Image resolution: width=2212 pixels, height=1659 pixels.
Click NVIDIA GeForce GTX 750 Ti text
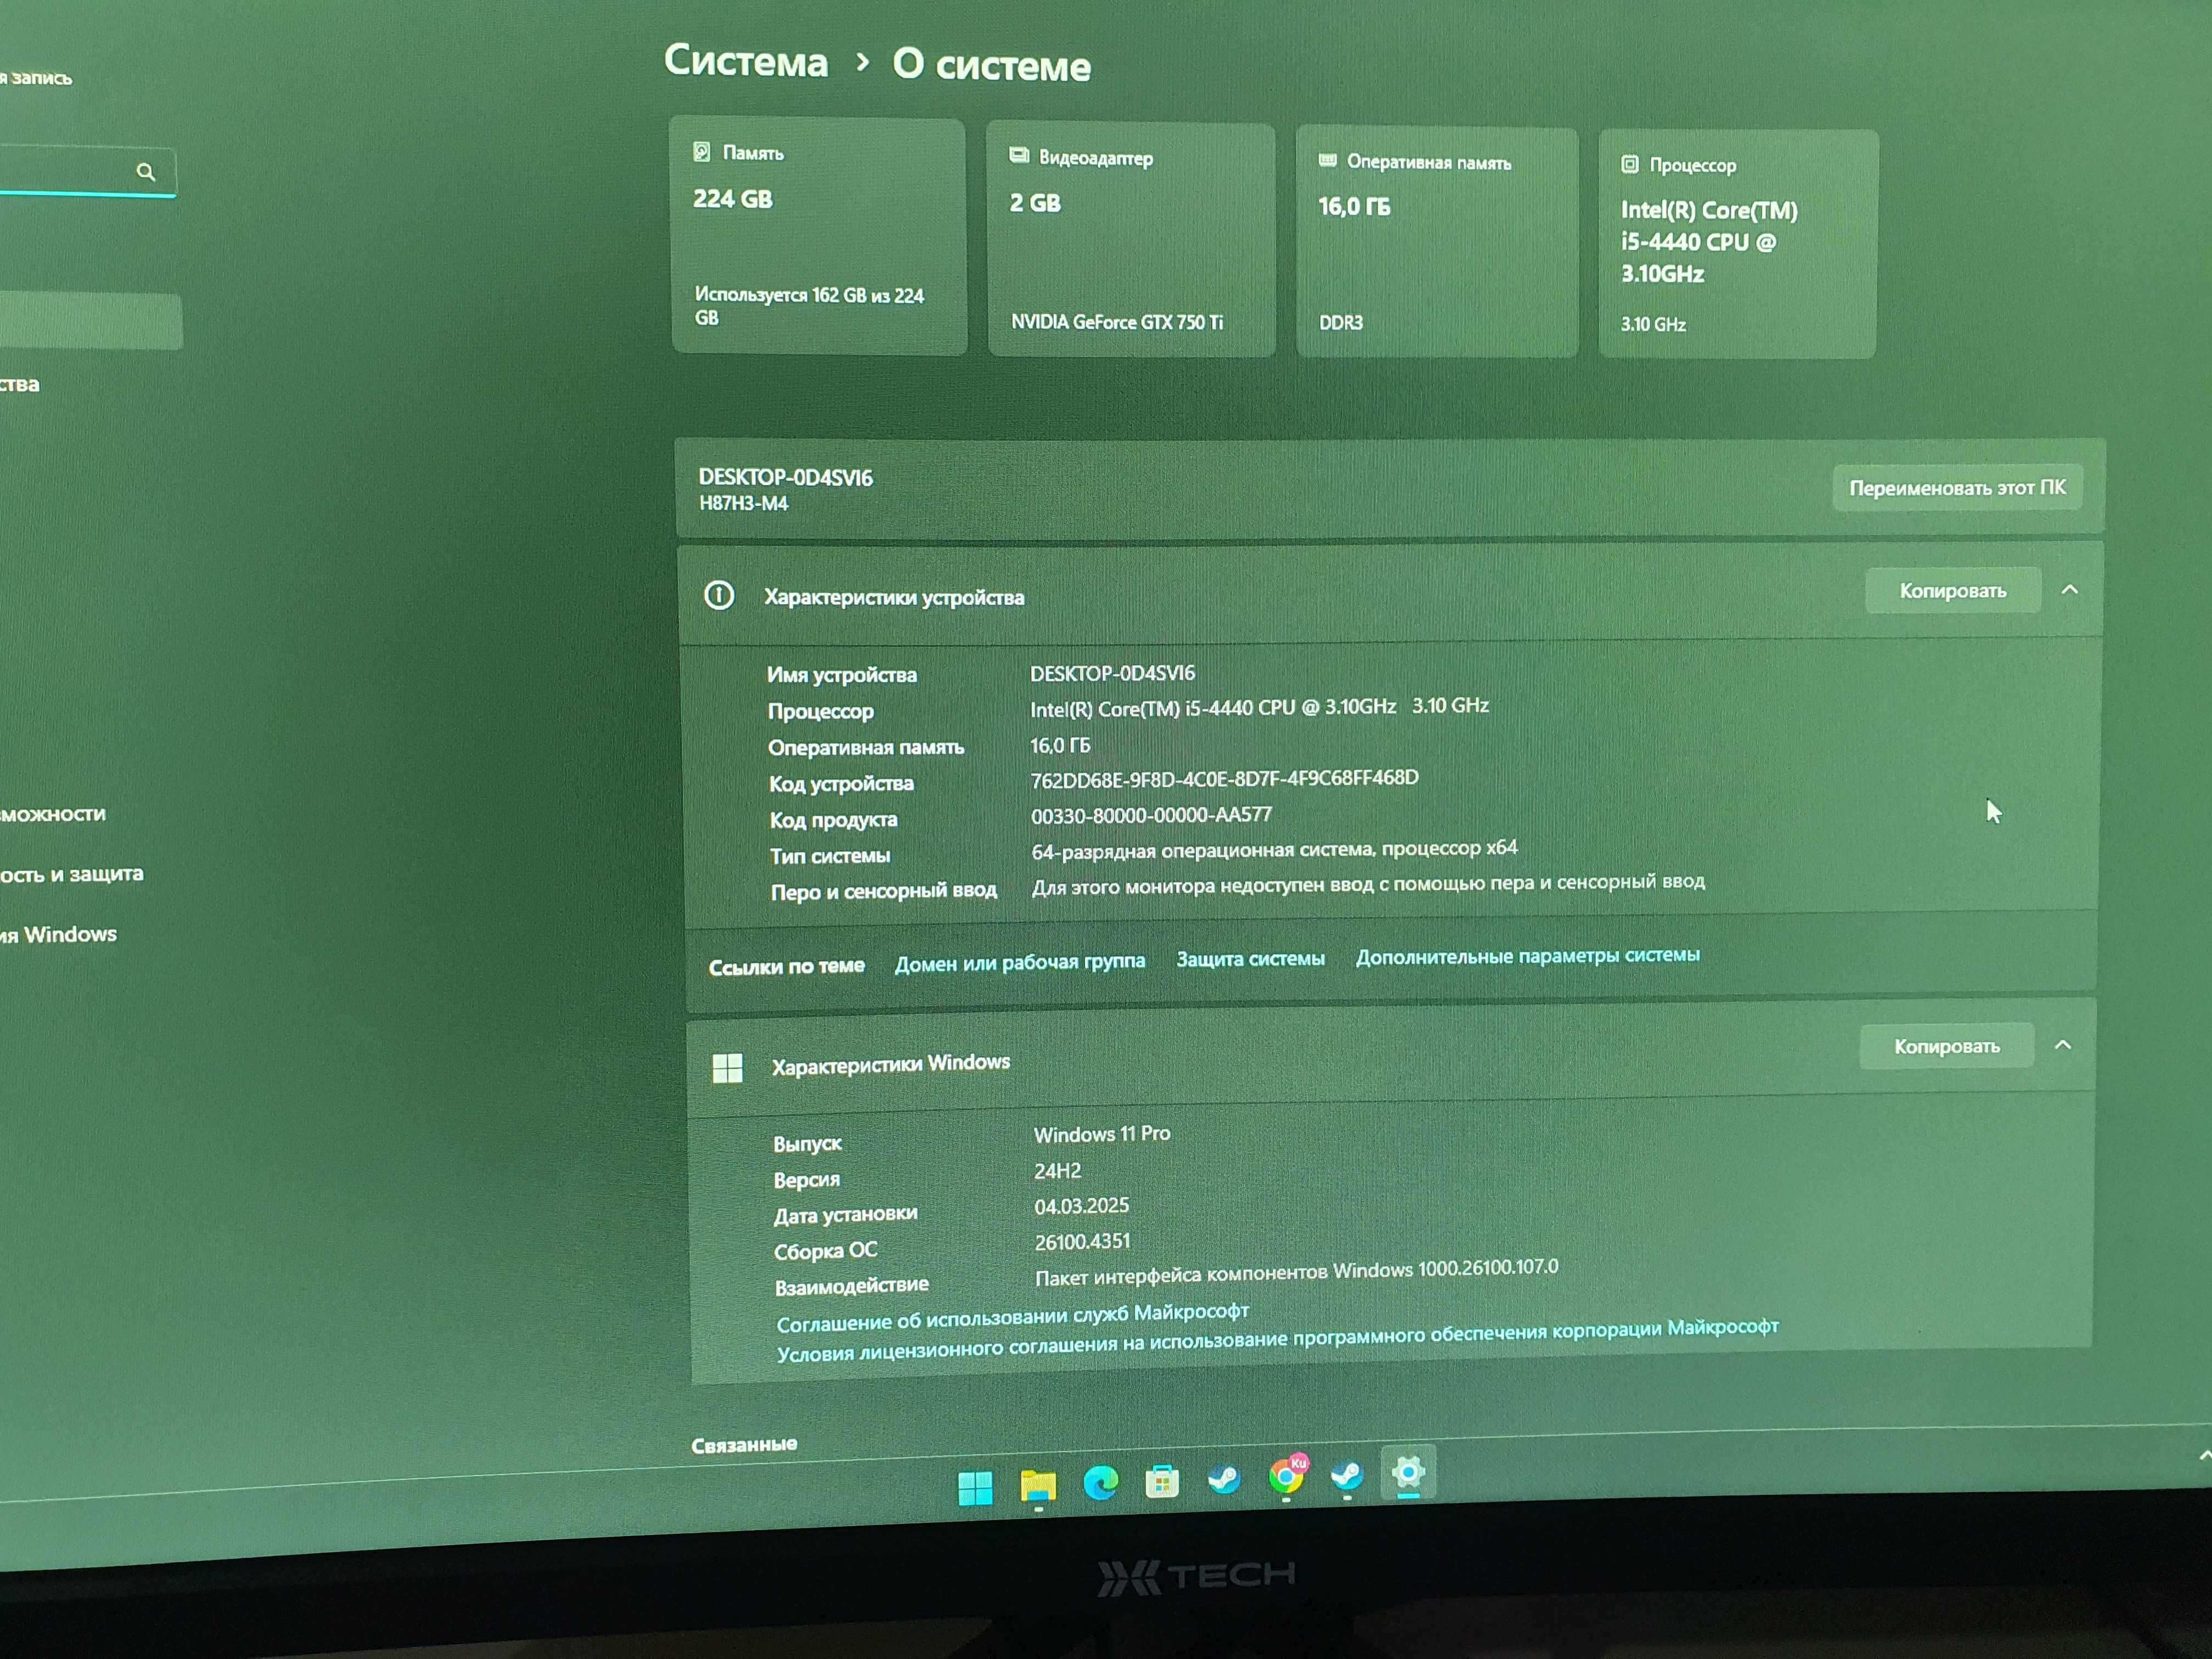pos(1116,322)
